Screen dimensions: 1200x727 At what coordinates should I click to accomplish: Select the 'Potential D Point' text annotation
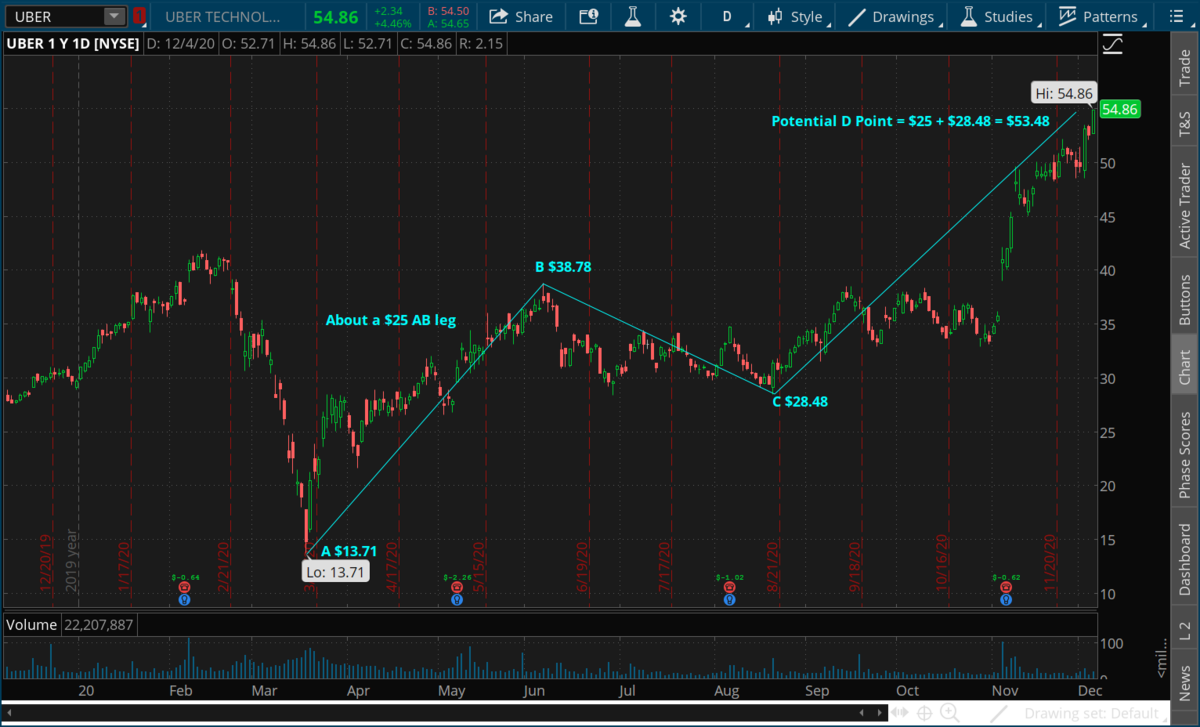[910, 121]
